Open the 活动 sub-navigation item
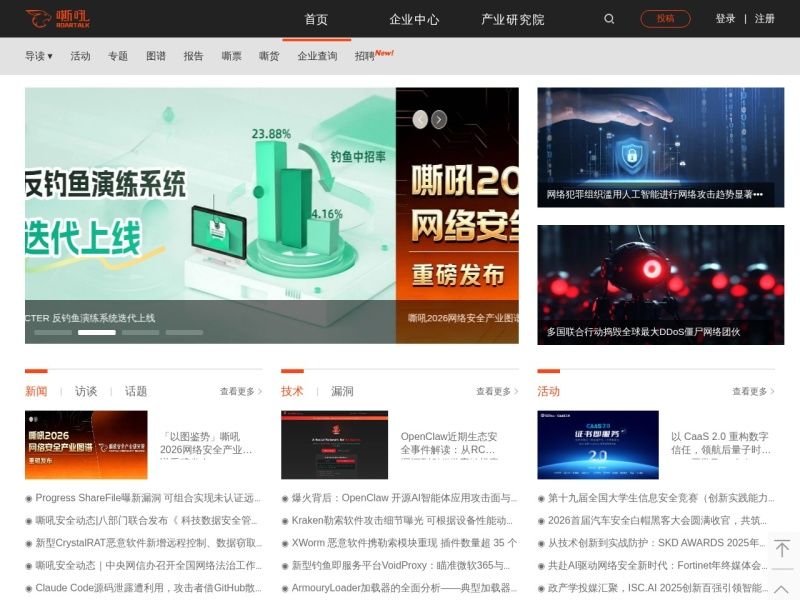The width and height of the screenshot is (800, 600). [80, 56]
